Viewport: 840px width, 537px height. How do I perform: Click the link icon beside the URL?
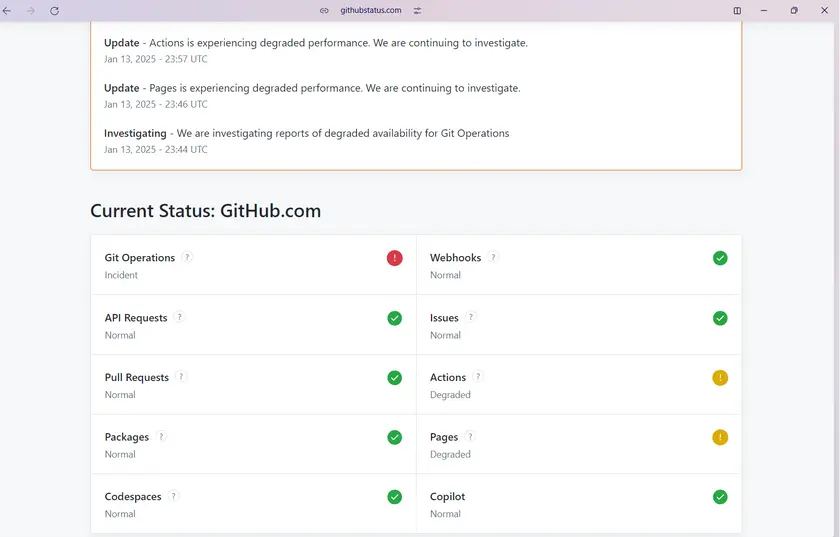324,10
